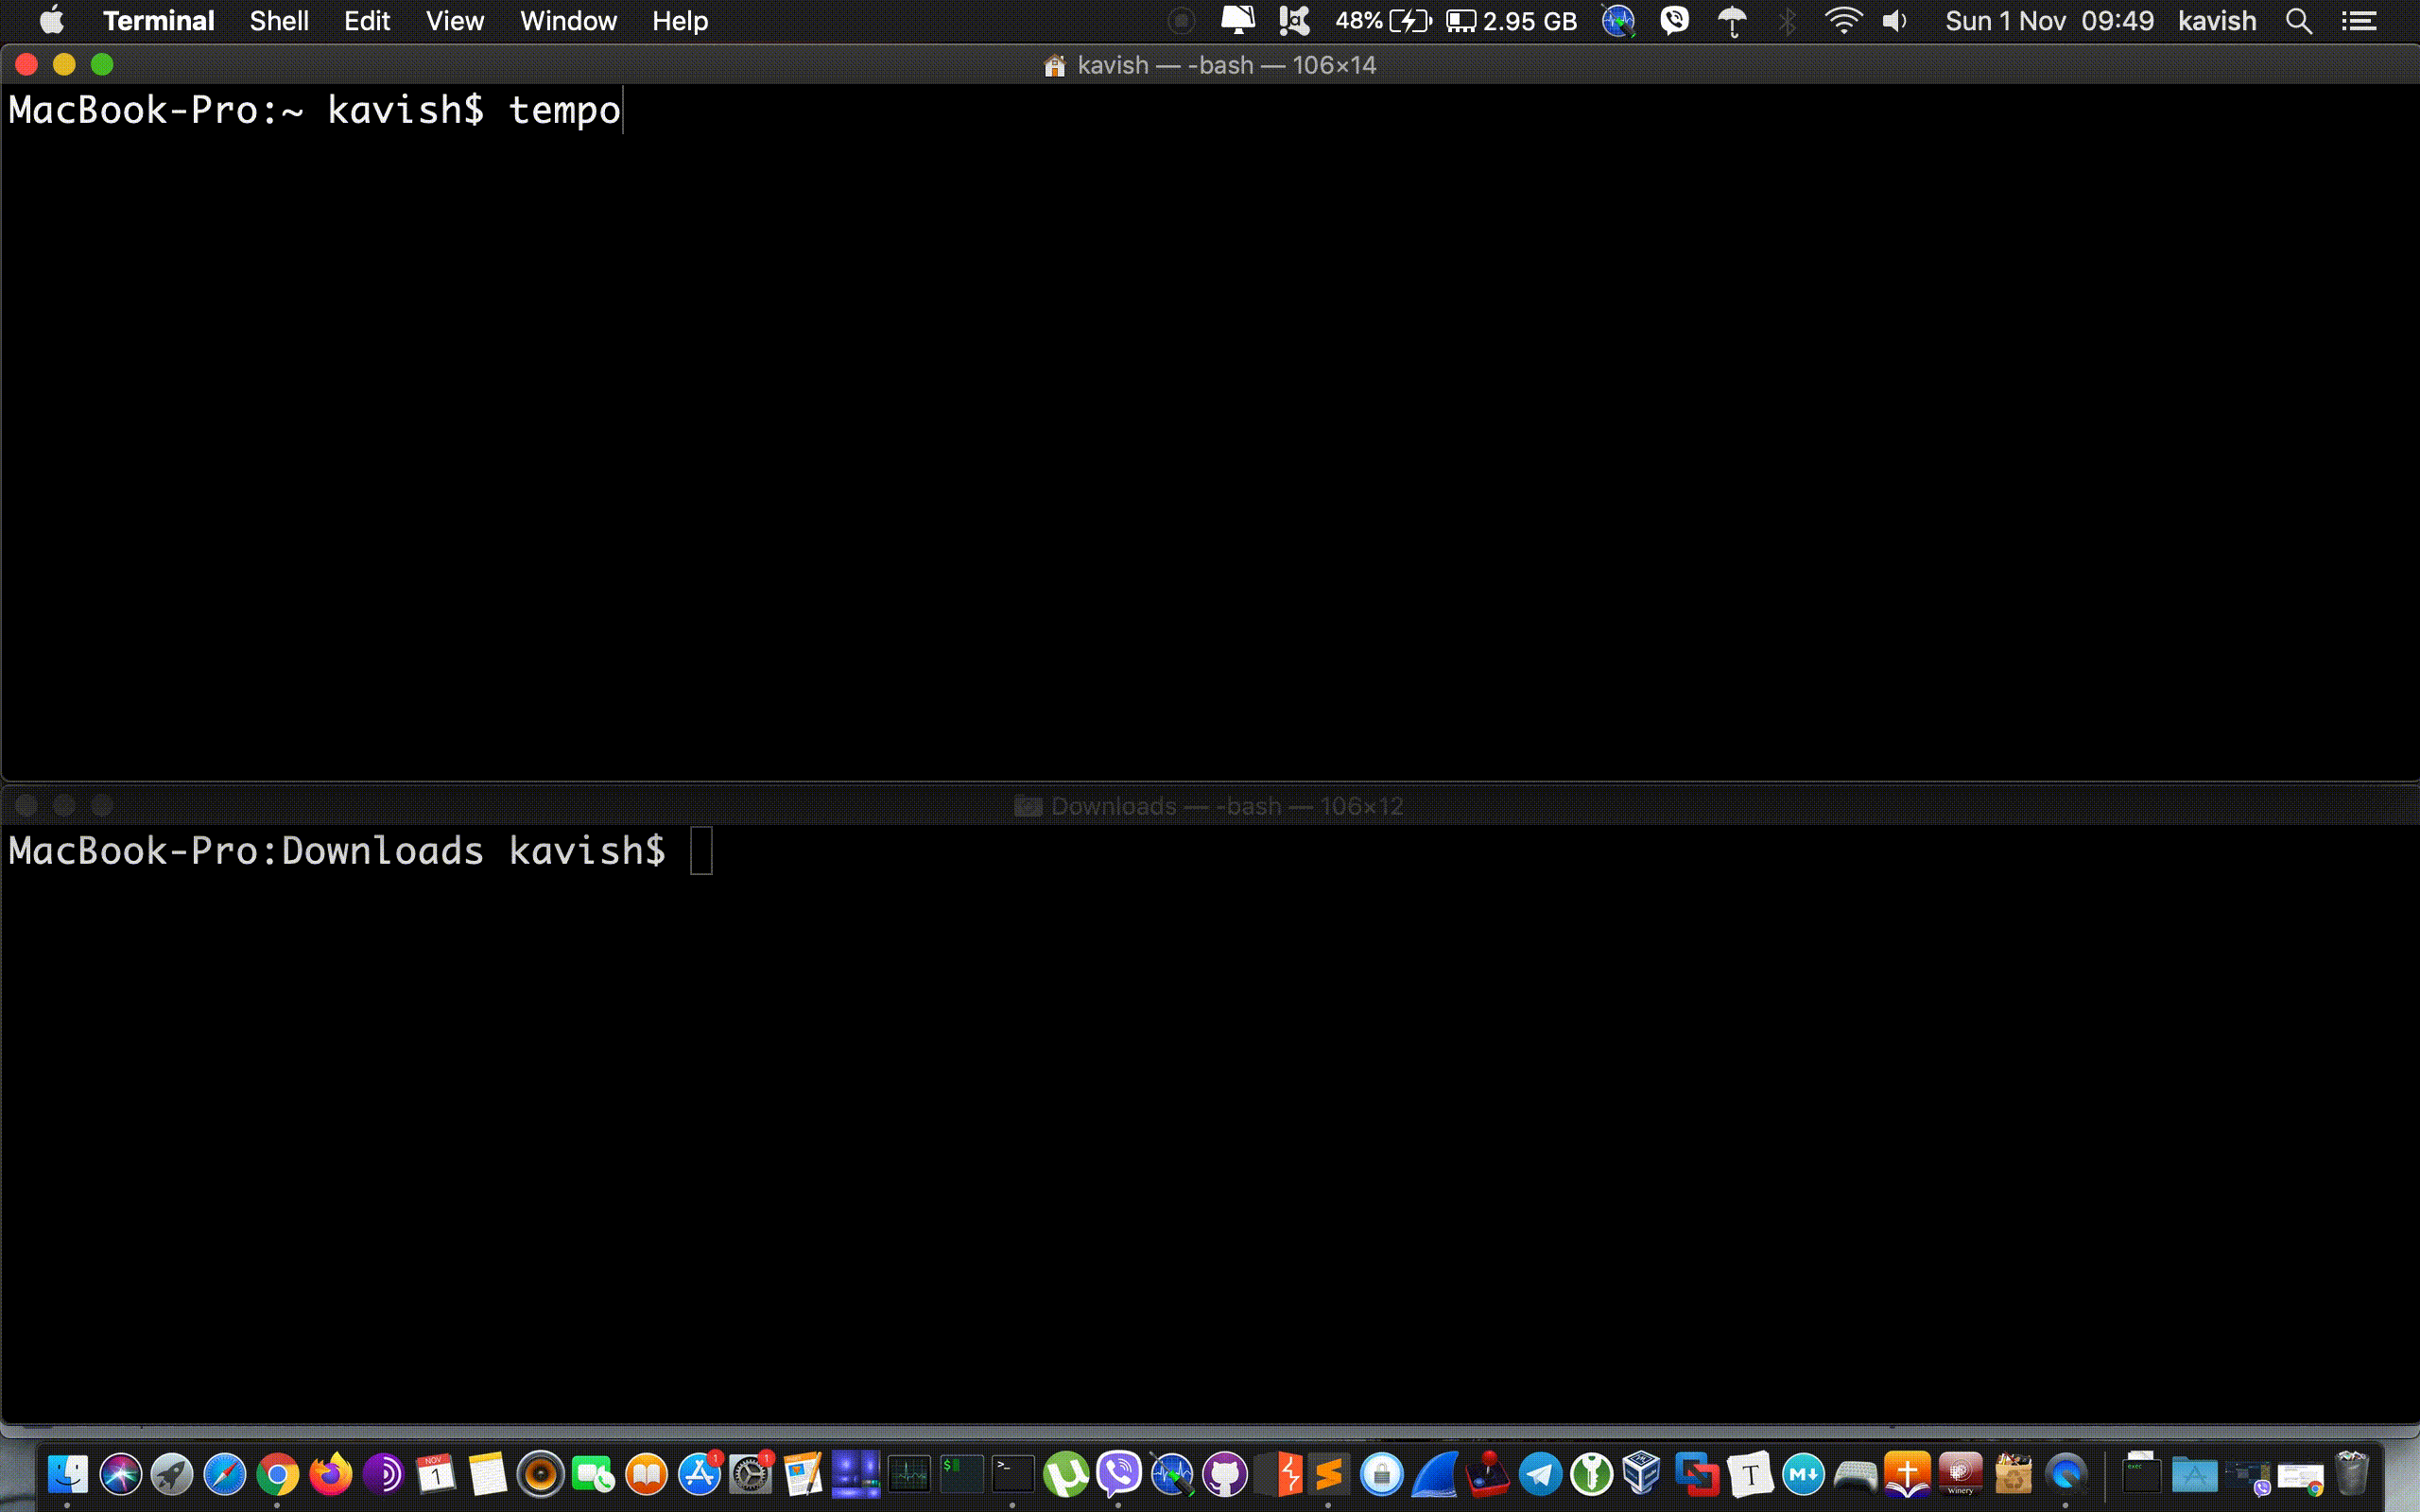The width and height of the screenshot is (2420, 1512).
Task: Open the Shell menu
Action: click(277, 21)
